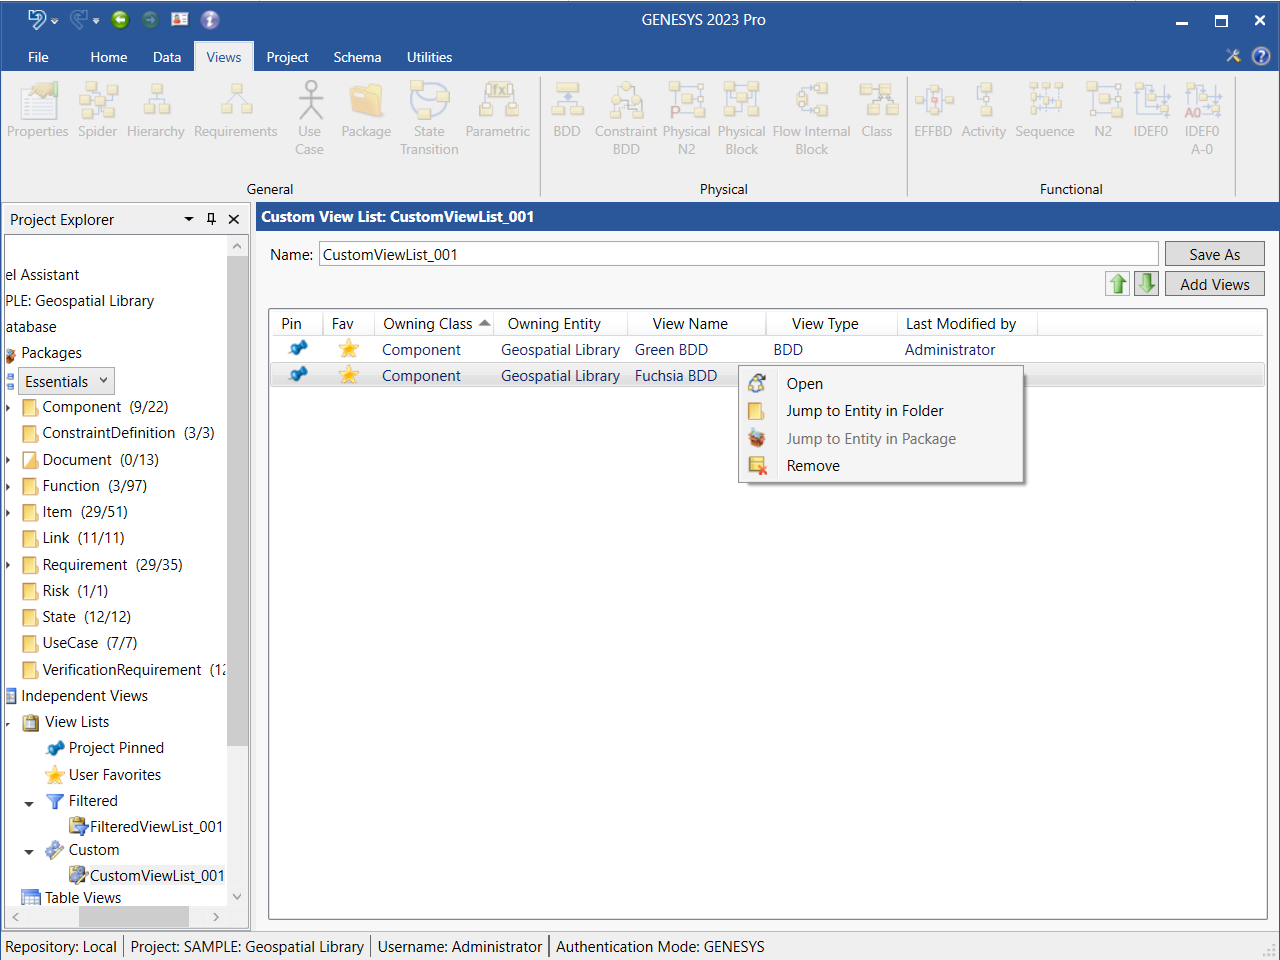The height and width of the screenshot is (960, 1280).
Task: Click the Add Views button
Action: (1214, 284)
